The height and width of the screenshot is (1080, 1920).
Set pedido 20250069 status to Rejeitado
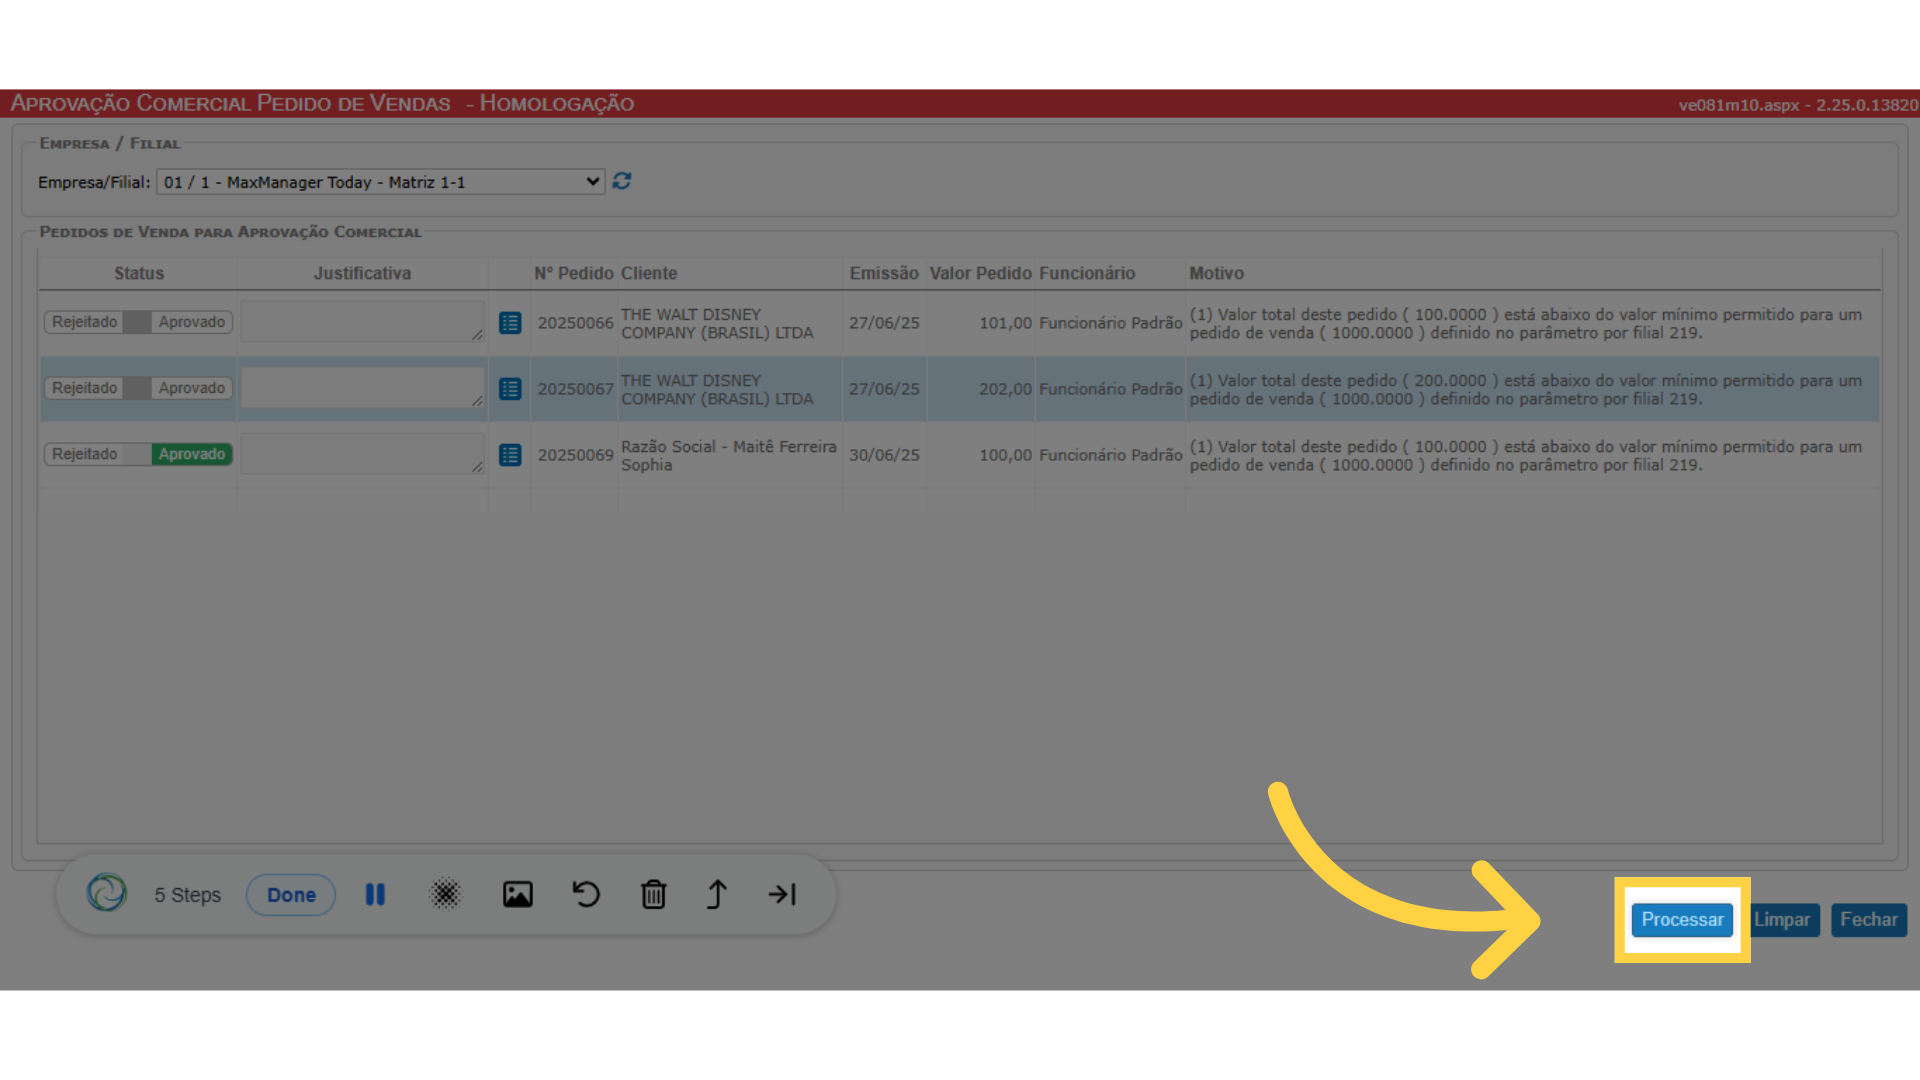pyautogui.click(x=85, y=454)
